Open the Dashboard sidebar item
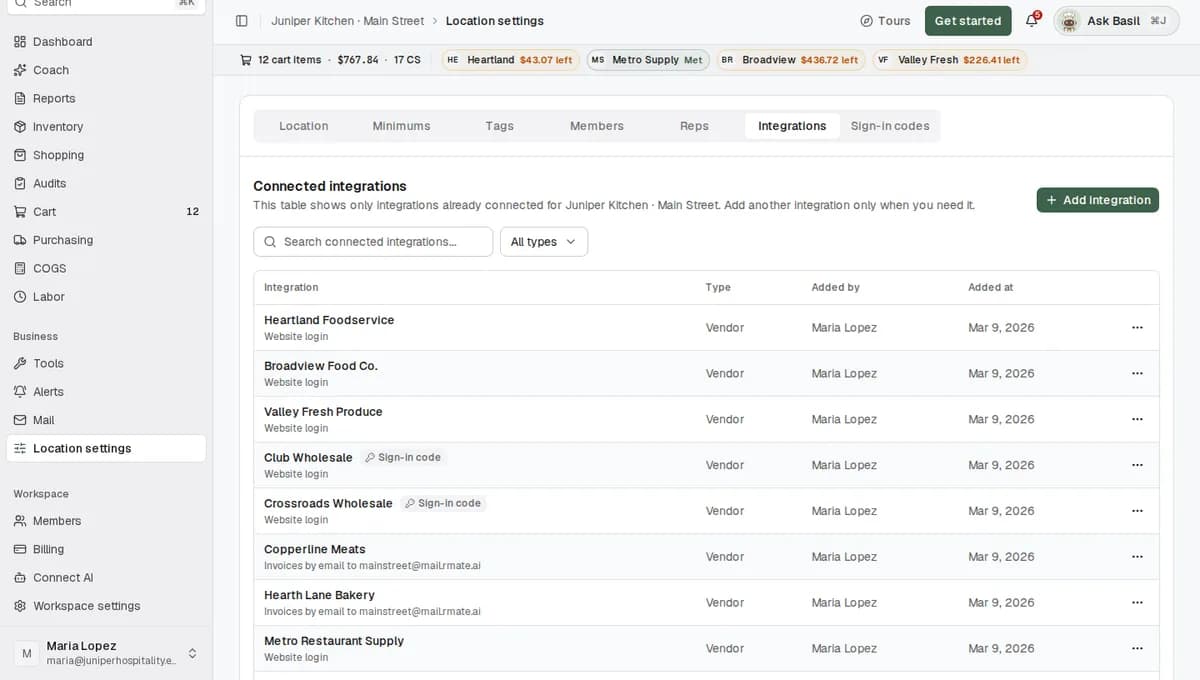The image size is (1200, 680). (106, 42)
